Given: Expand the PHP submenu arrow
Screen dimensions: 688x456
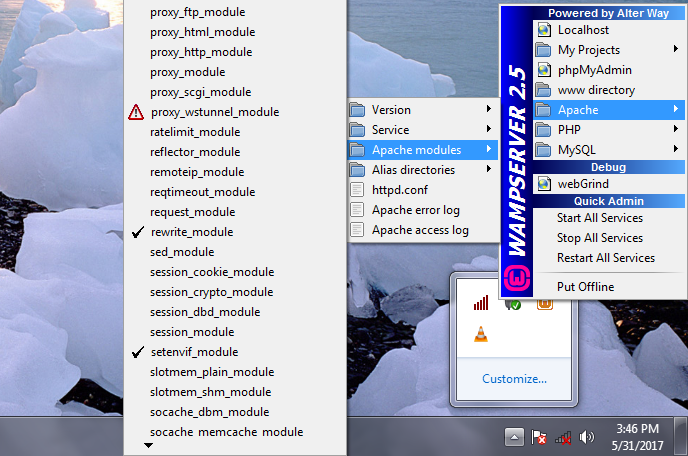Looking at the screenshot, I should coord(676,129).
